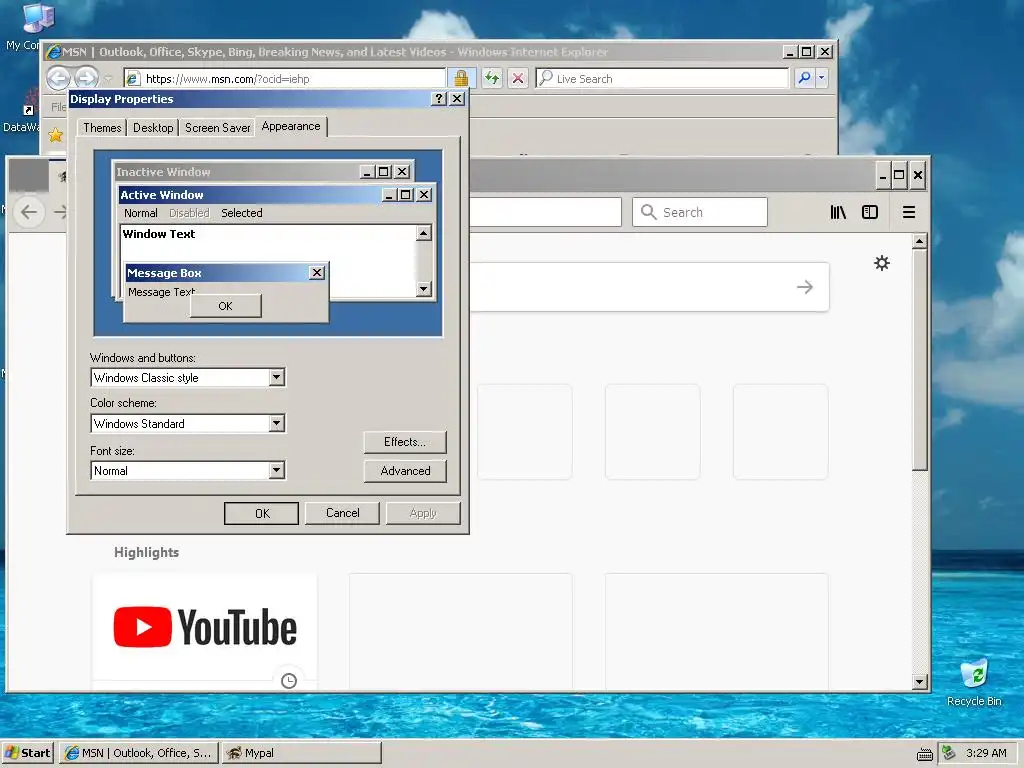Screen dimensions: 1024x768
Task: Click the Display Properties help question button
Action: coord(439,99)
